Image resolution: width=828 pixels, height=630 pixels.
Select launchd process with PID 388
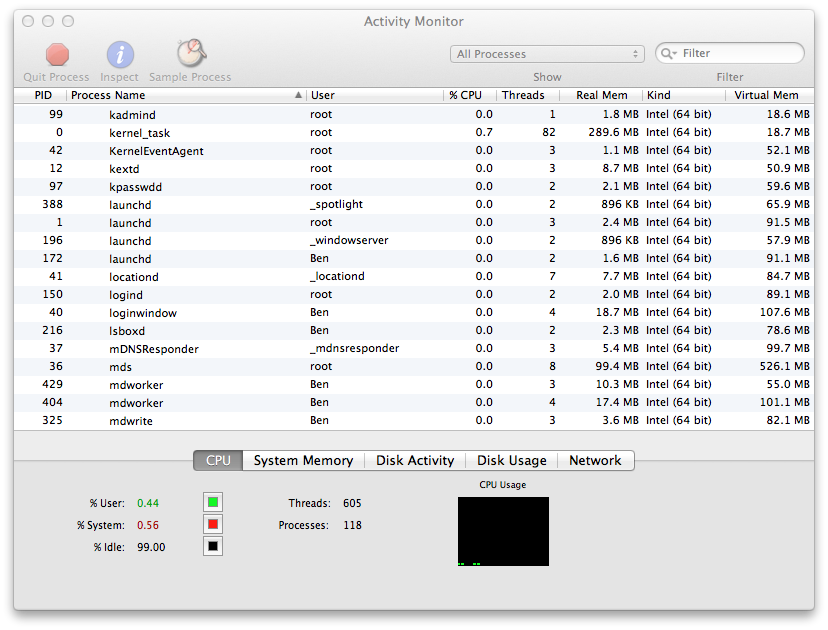click(414, 204)
